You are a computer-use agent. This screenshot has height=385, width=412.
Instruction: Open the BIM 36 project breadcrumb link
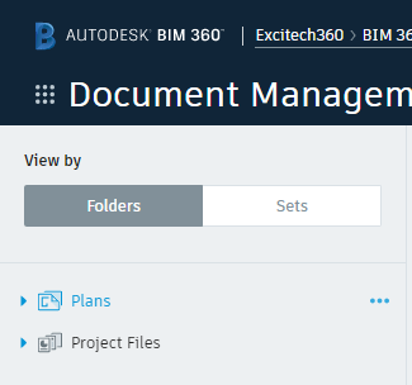[x=387, y=35]
